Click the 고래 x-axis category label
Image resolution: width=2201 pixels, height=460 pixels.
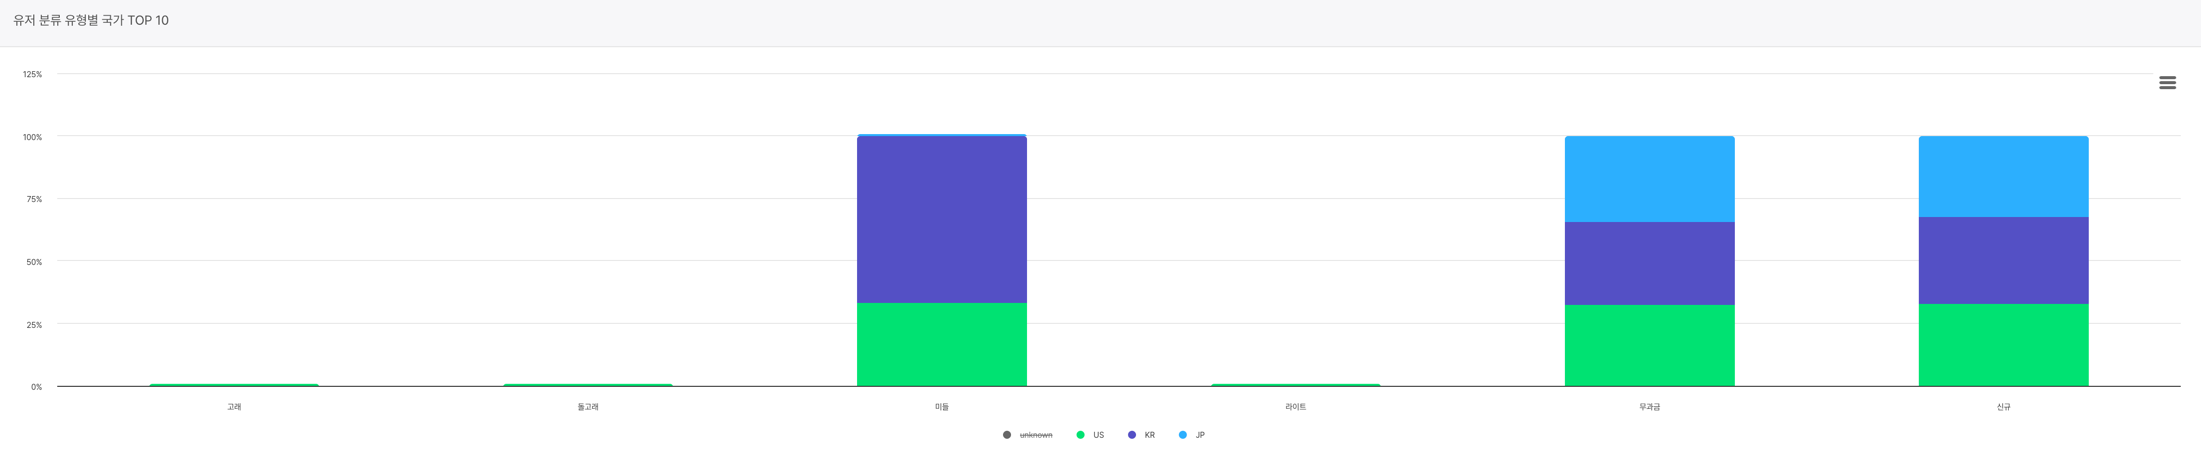click(x=234, y=407)
